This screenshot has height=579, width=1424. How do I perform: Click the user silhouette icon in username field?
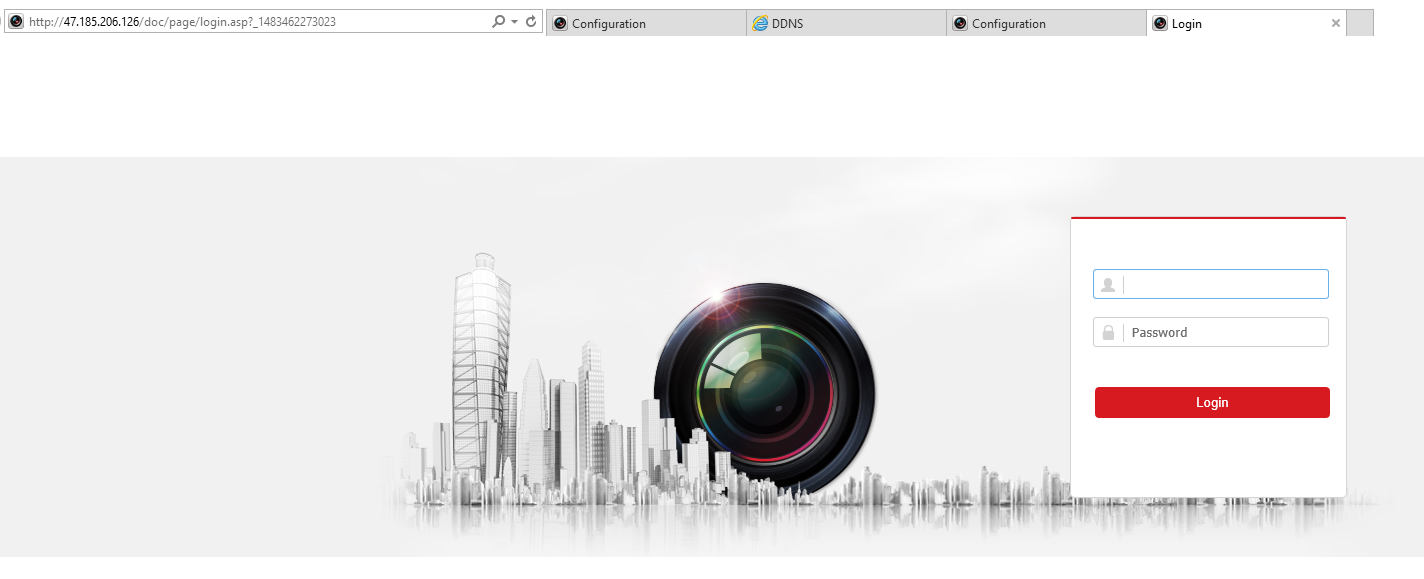click(x=1108, y=285)
